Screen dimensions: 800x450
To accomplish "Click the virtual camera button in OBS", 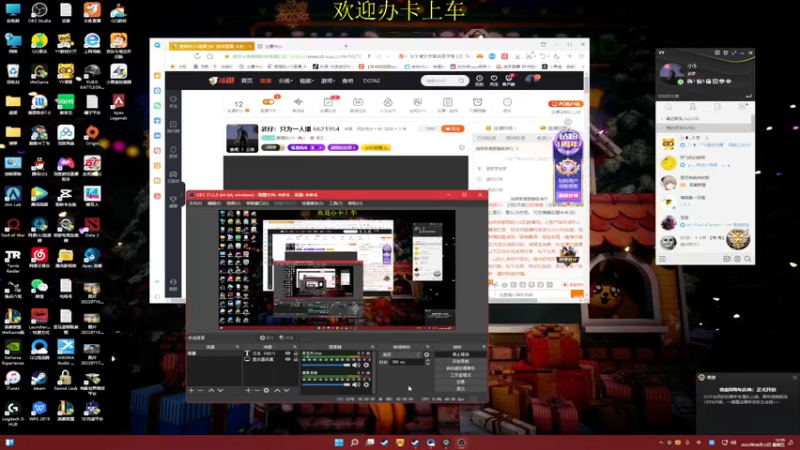I will (461, 368).
